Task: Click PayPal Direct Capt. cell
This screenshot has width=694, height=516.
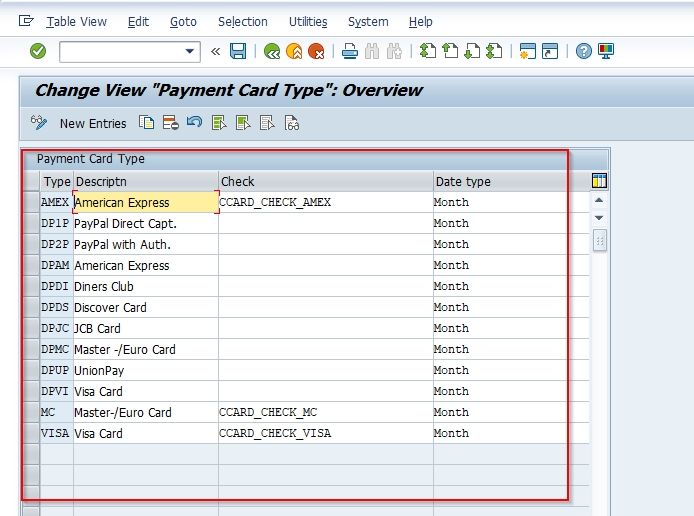Action: [x=146, y=223]
